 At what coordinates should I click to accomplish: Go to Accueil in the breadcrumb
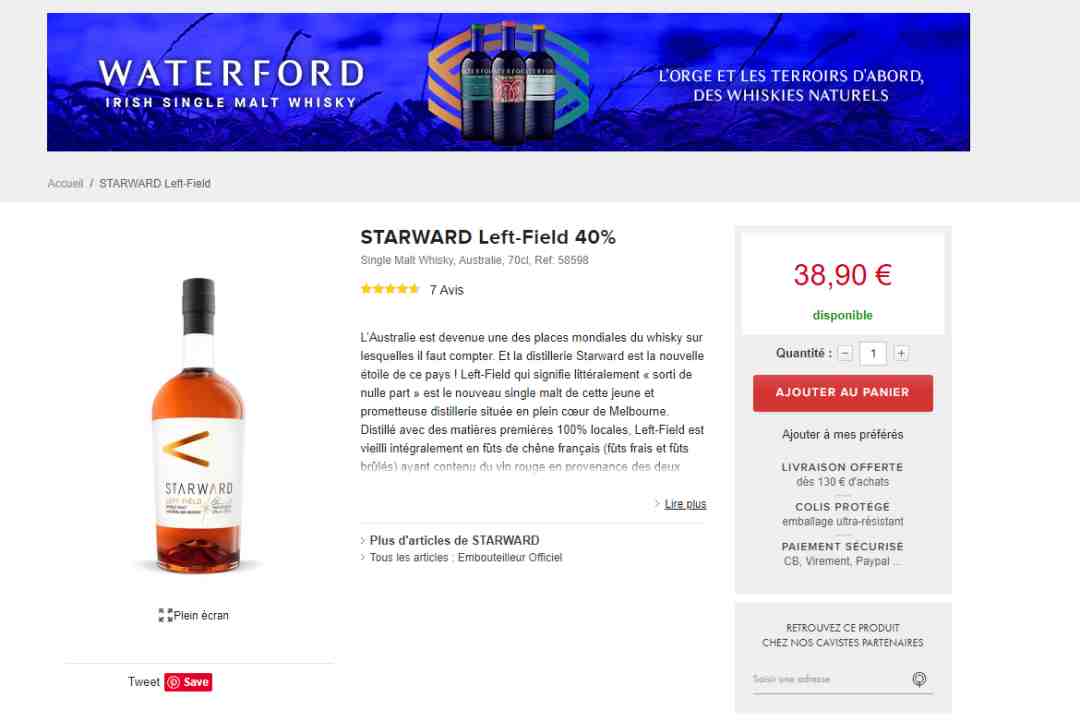tap(65, 183)
